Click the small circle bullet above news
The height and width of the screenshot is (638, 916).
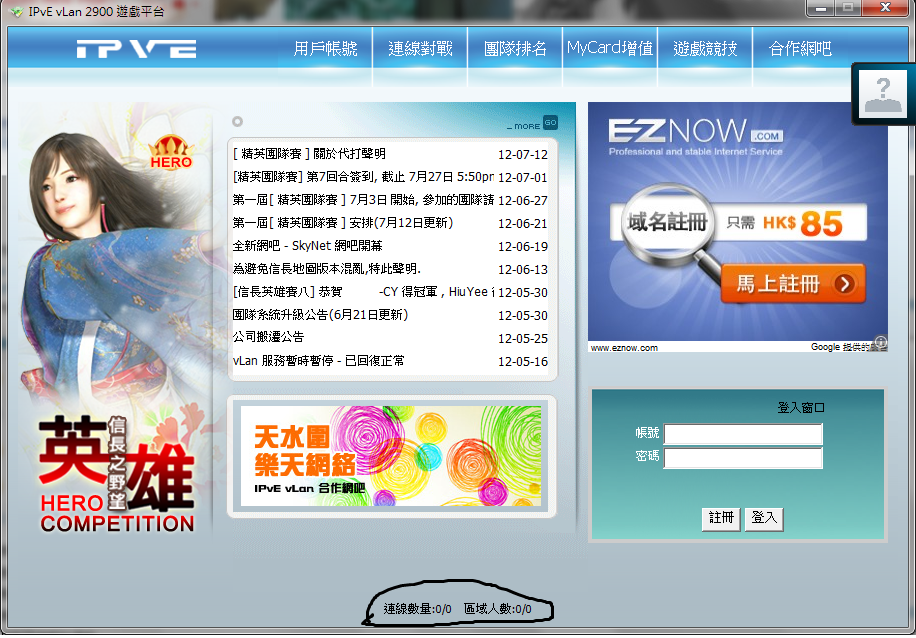(x=237, y=122)
